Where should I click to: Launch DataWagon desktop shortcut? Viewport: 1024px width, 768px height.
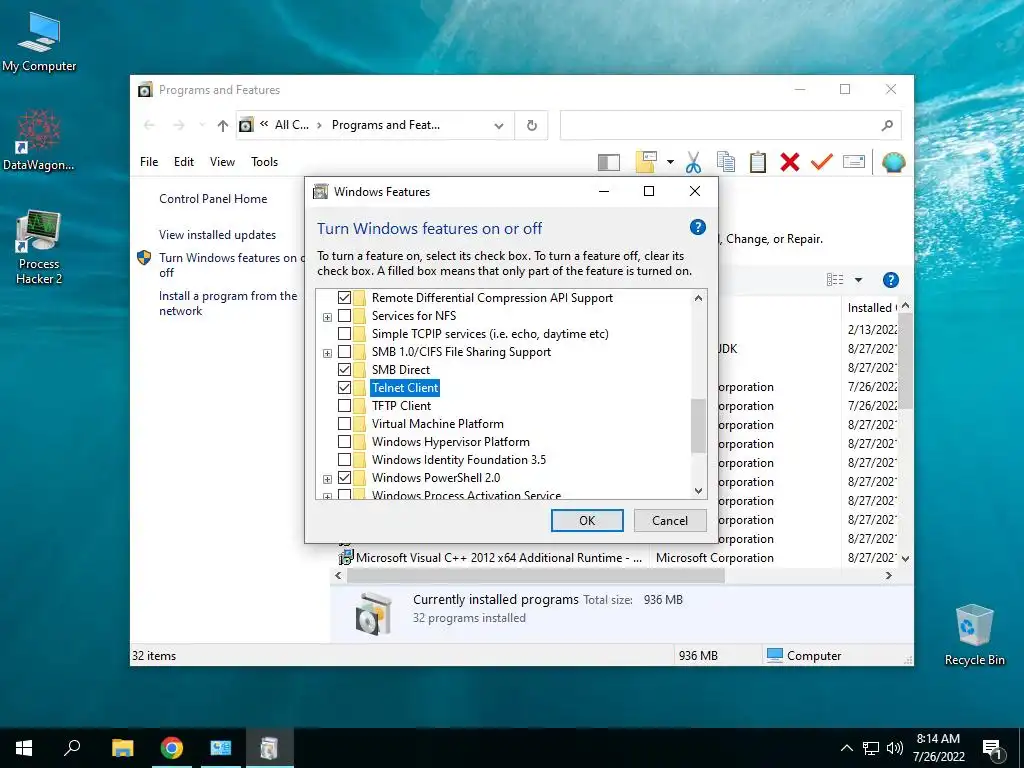(39, 140)
